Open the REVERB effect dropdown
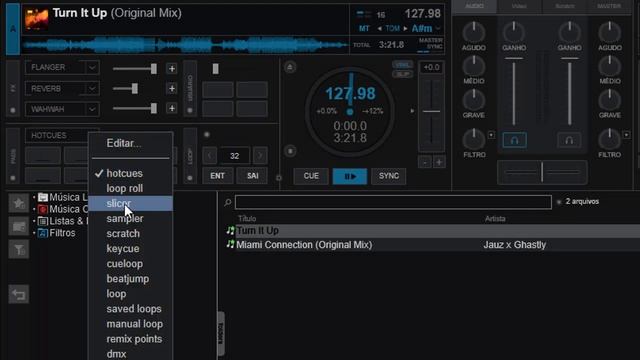The image size is (640, 360). tap(92, 89)
